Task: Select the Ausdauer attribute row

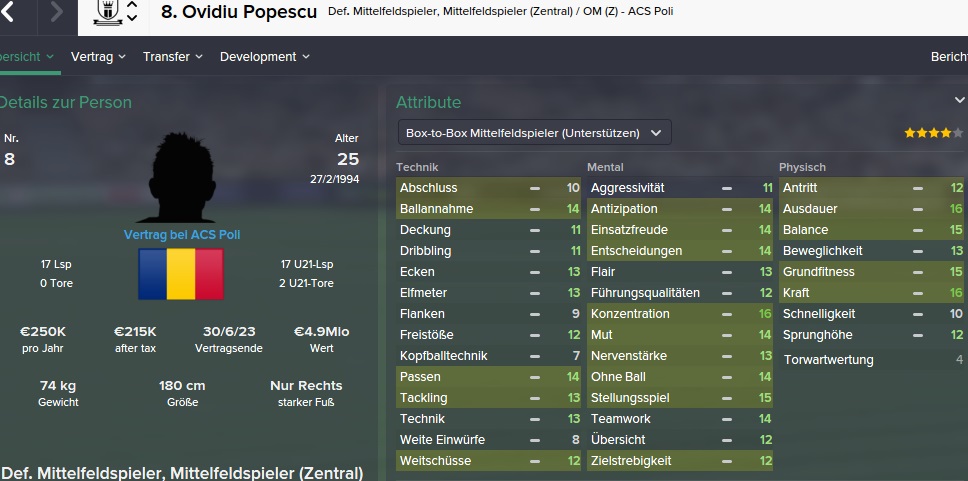Action: [871, 209]
